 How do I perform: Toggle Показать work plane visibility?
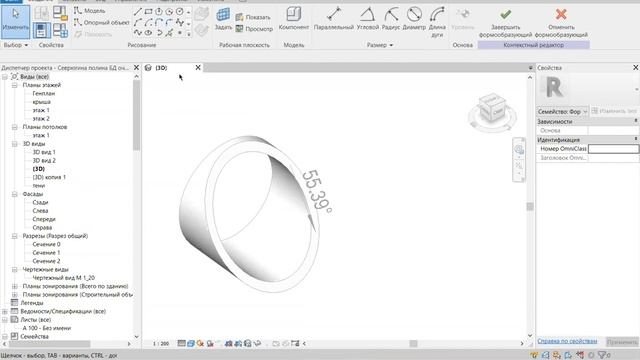click(x=253, y=17)
